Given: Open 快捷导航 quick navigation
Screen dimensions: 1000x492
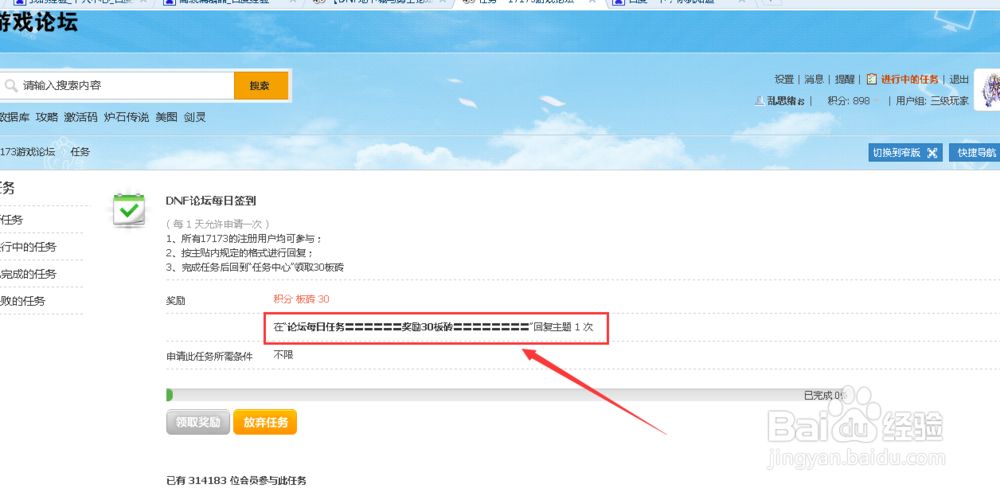Looking at the screenshot, I should (974, 153).
